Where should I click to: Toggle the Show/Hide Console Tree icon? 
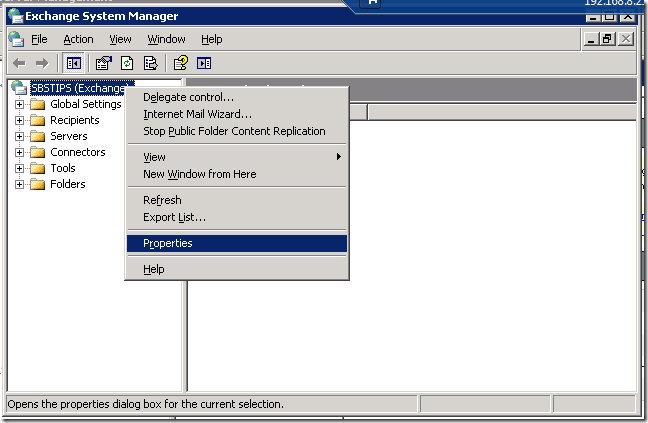73,63
